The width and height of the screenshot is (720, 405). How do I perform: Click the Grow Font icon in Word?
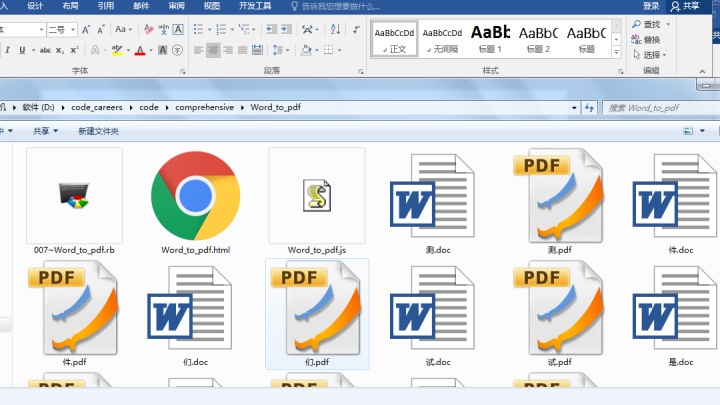(86, 30)
